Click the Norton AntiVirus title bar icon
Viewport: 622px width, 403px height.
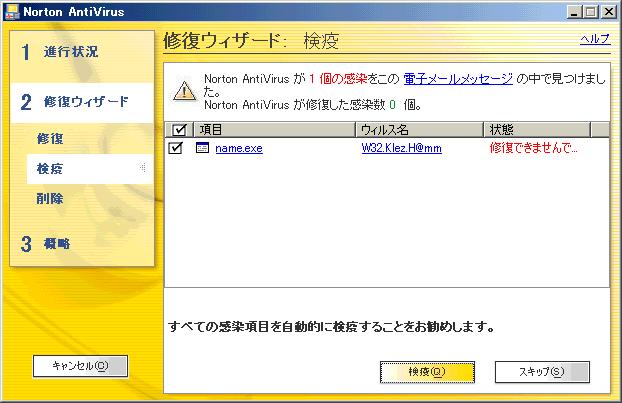11,12
